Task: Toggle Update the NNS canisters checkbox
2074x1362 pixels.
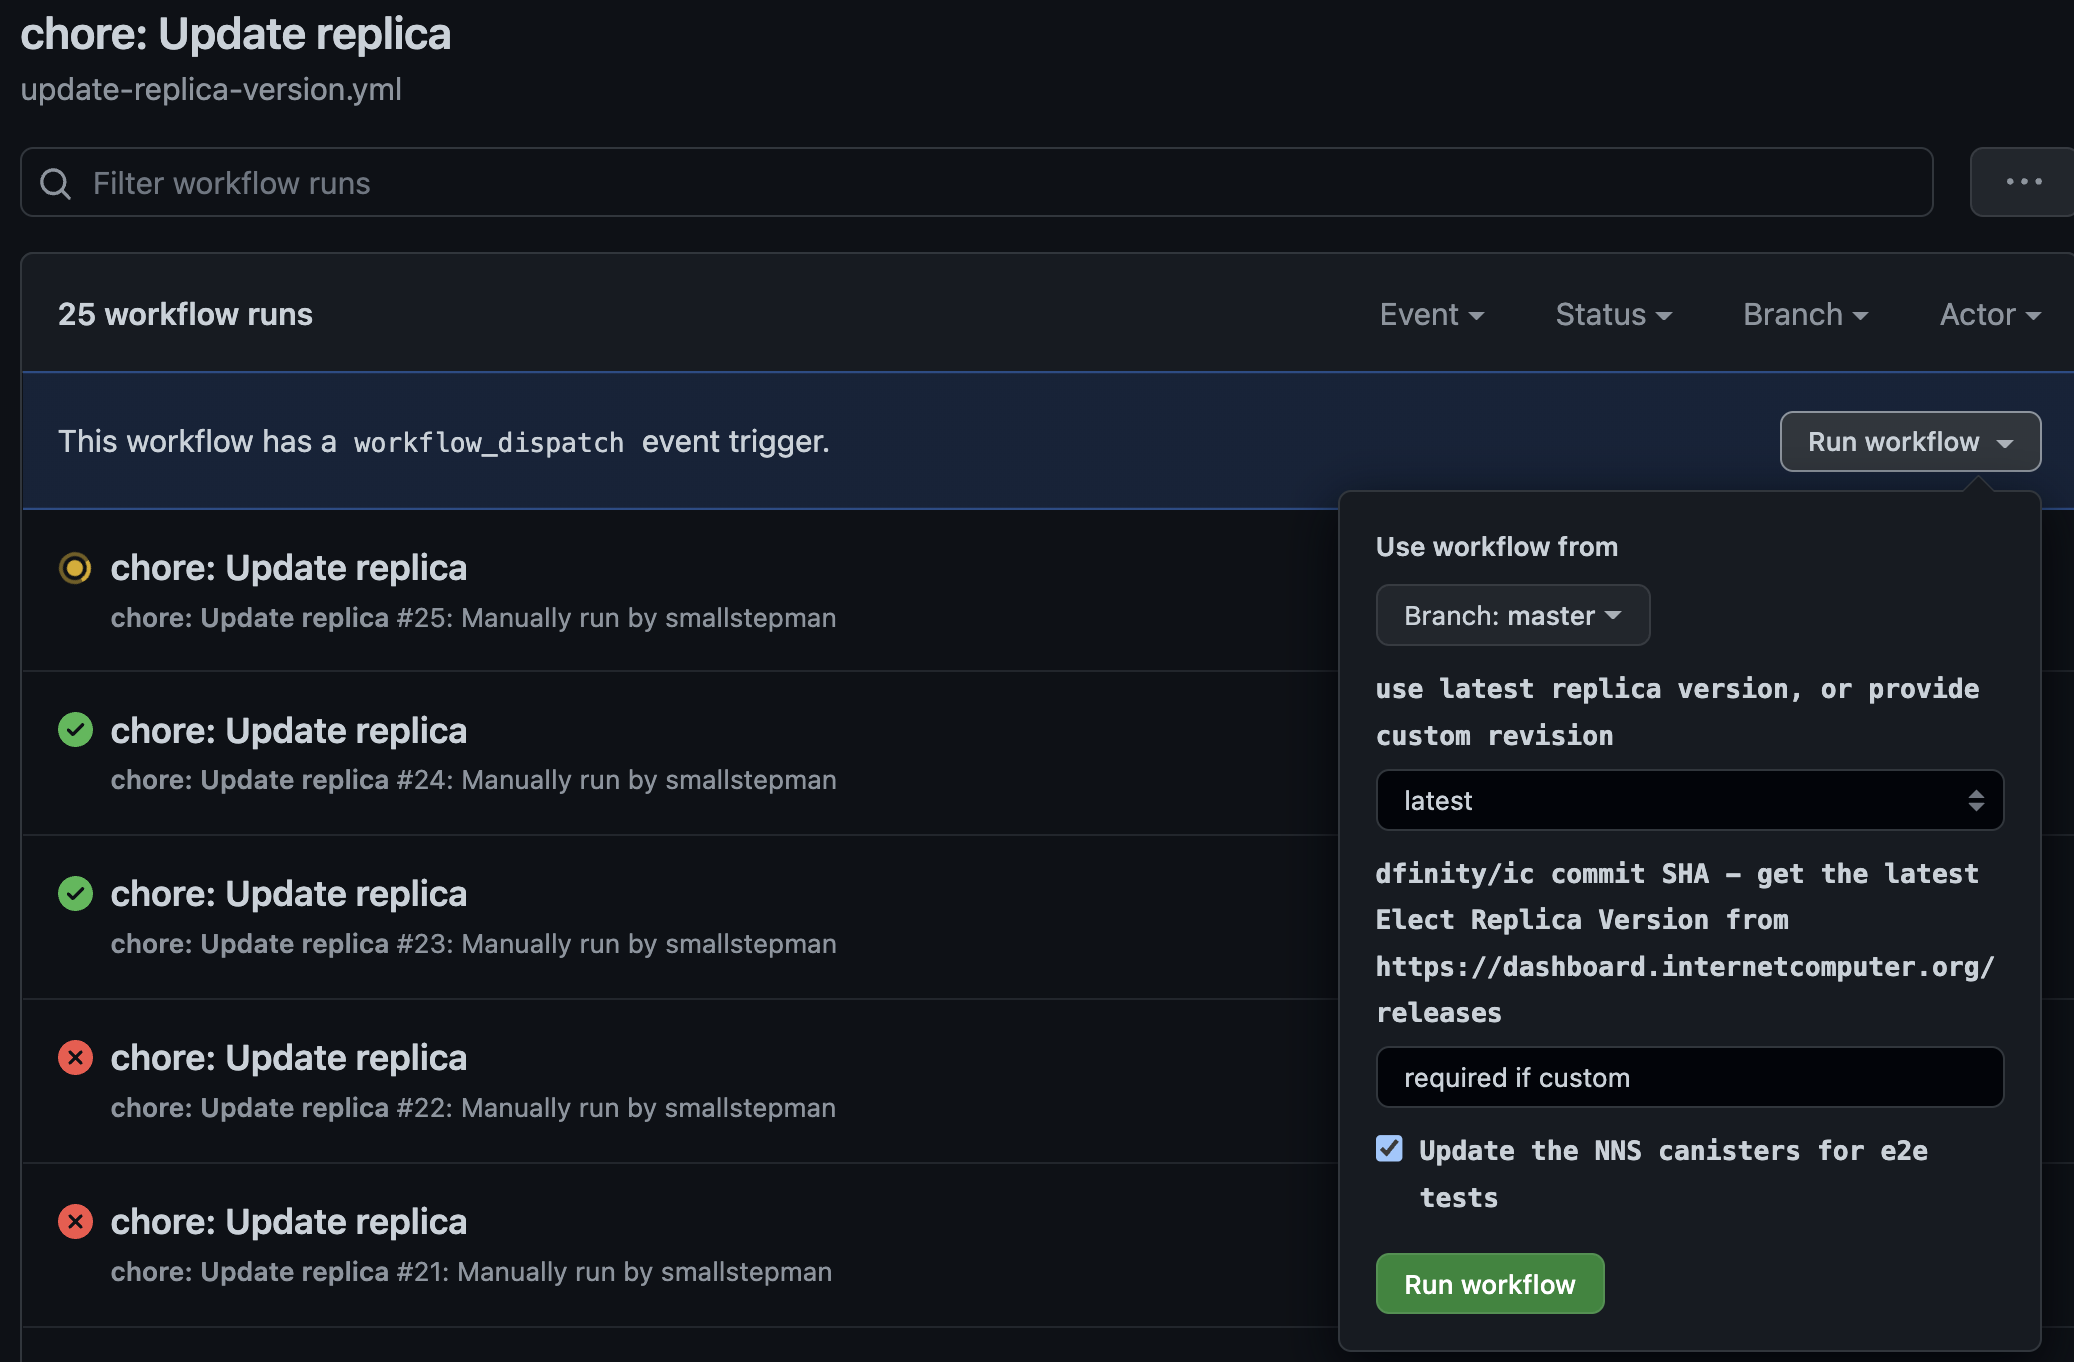Action: coord(1389,1149)
